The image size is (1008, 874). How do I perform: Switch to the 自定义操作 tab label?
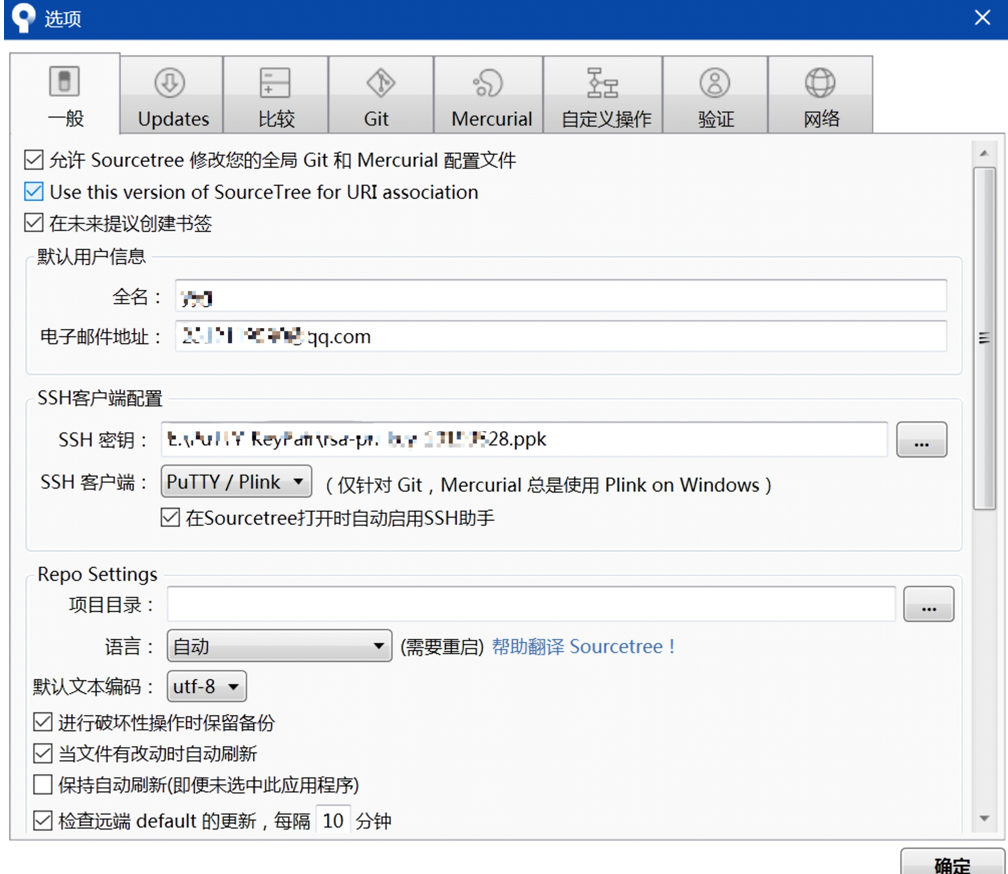[606, 119]
